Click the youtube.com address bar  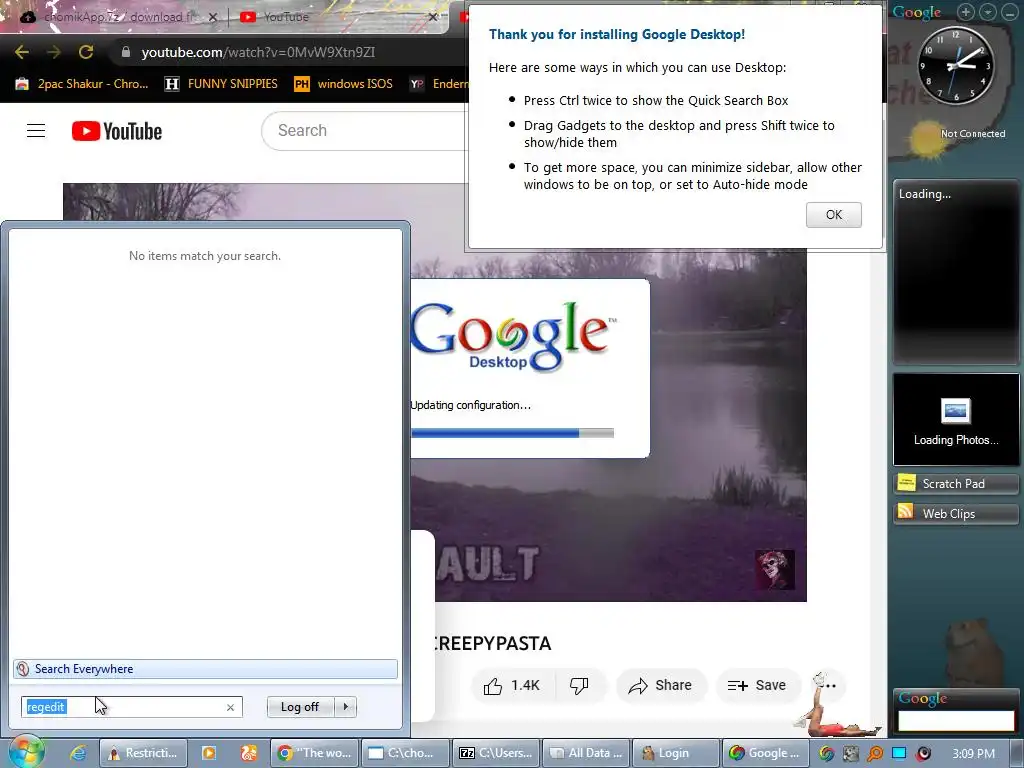pyautogui.click(x=258, y=52)
